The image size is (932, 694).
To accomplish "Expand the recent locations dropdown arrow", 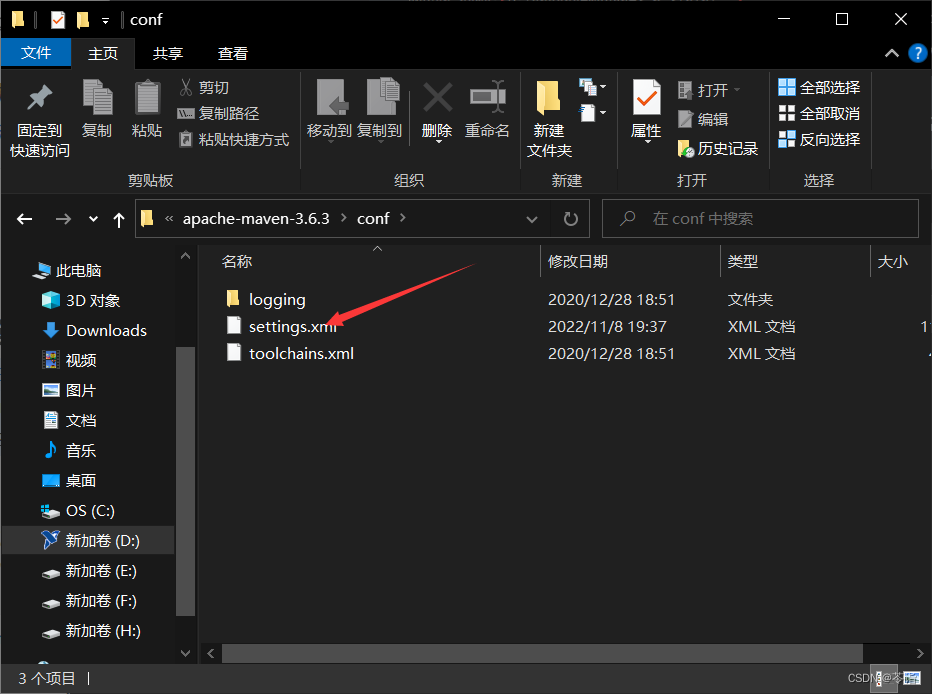I will point(93,219).
